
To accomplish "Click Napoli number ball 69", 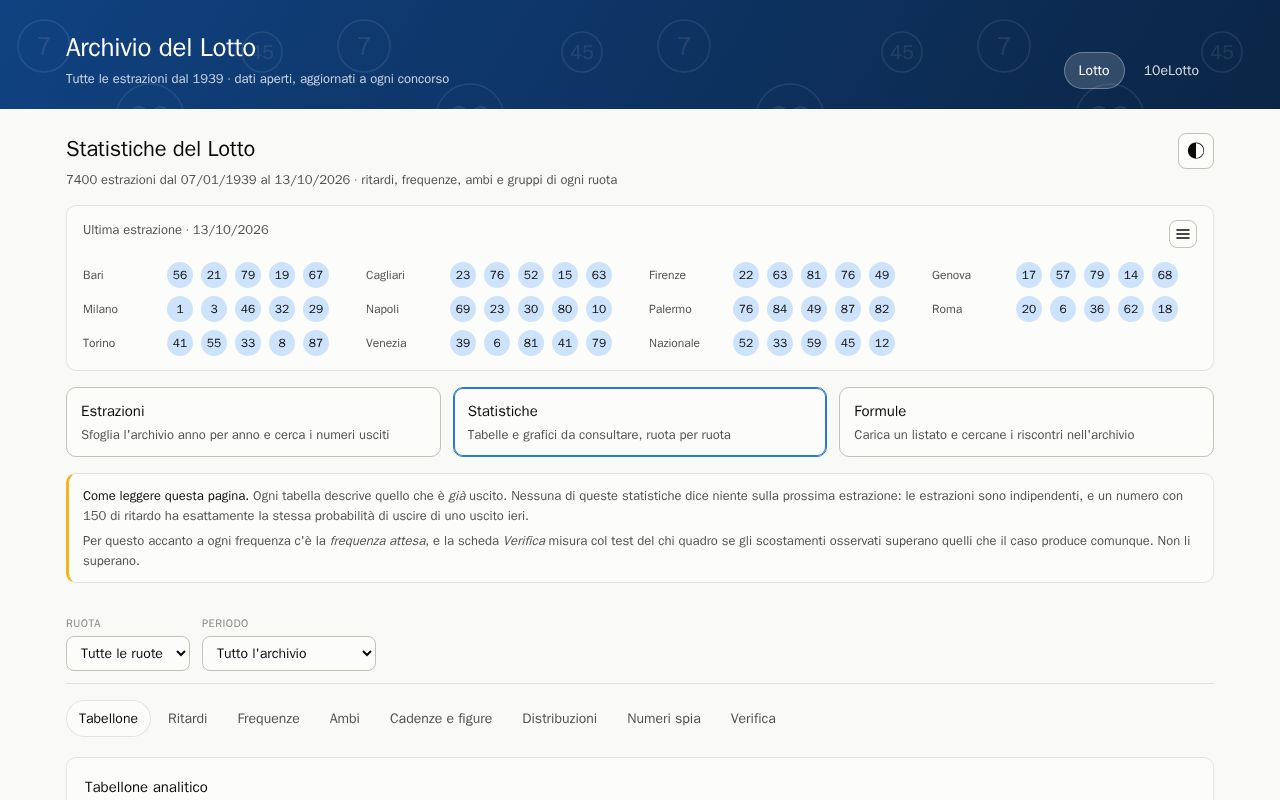I will click(x=463, y=309).
